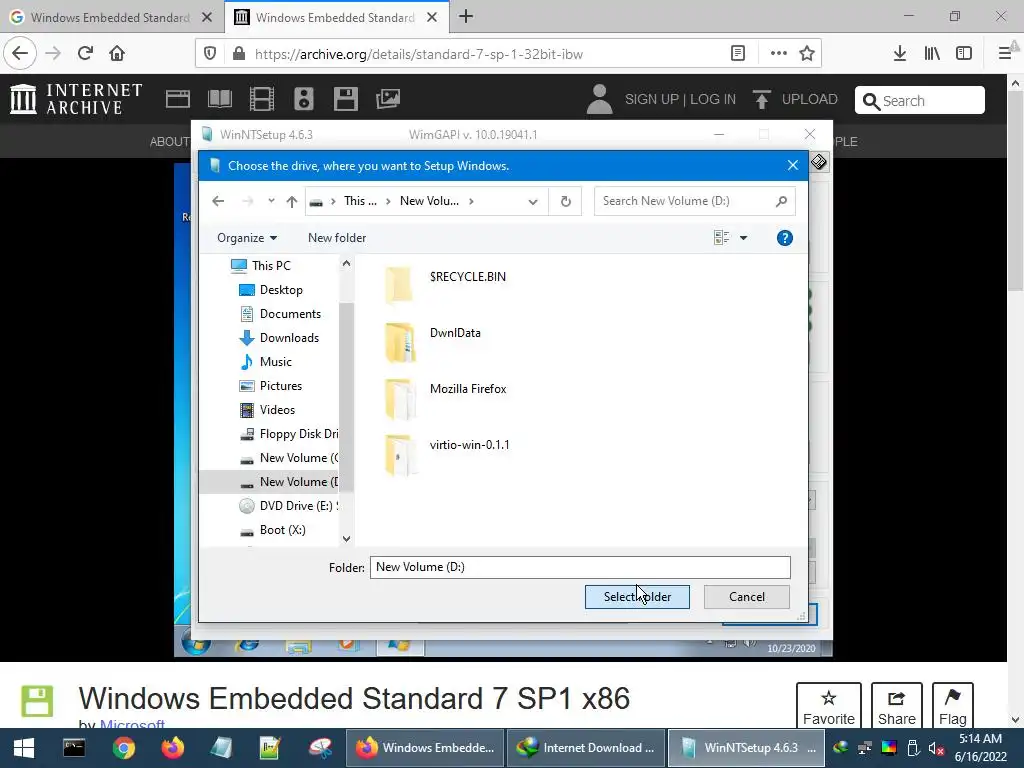Open the change view dropdown arrow
This screenshot has width=1024, height=768.
click(743, 238)
